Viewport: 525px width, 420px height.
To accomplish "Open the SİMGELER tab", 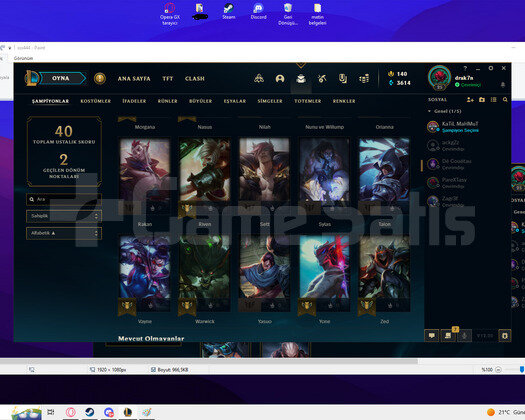I will [x=270, y=101].
